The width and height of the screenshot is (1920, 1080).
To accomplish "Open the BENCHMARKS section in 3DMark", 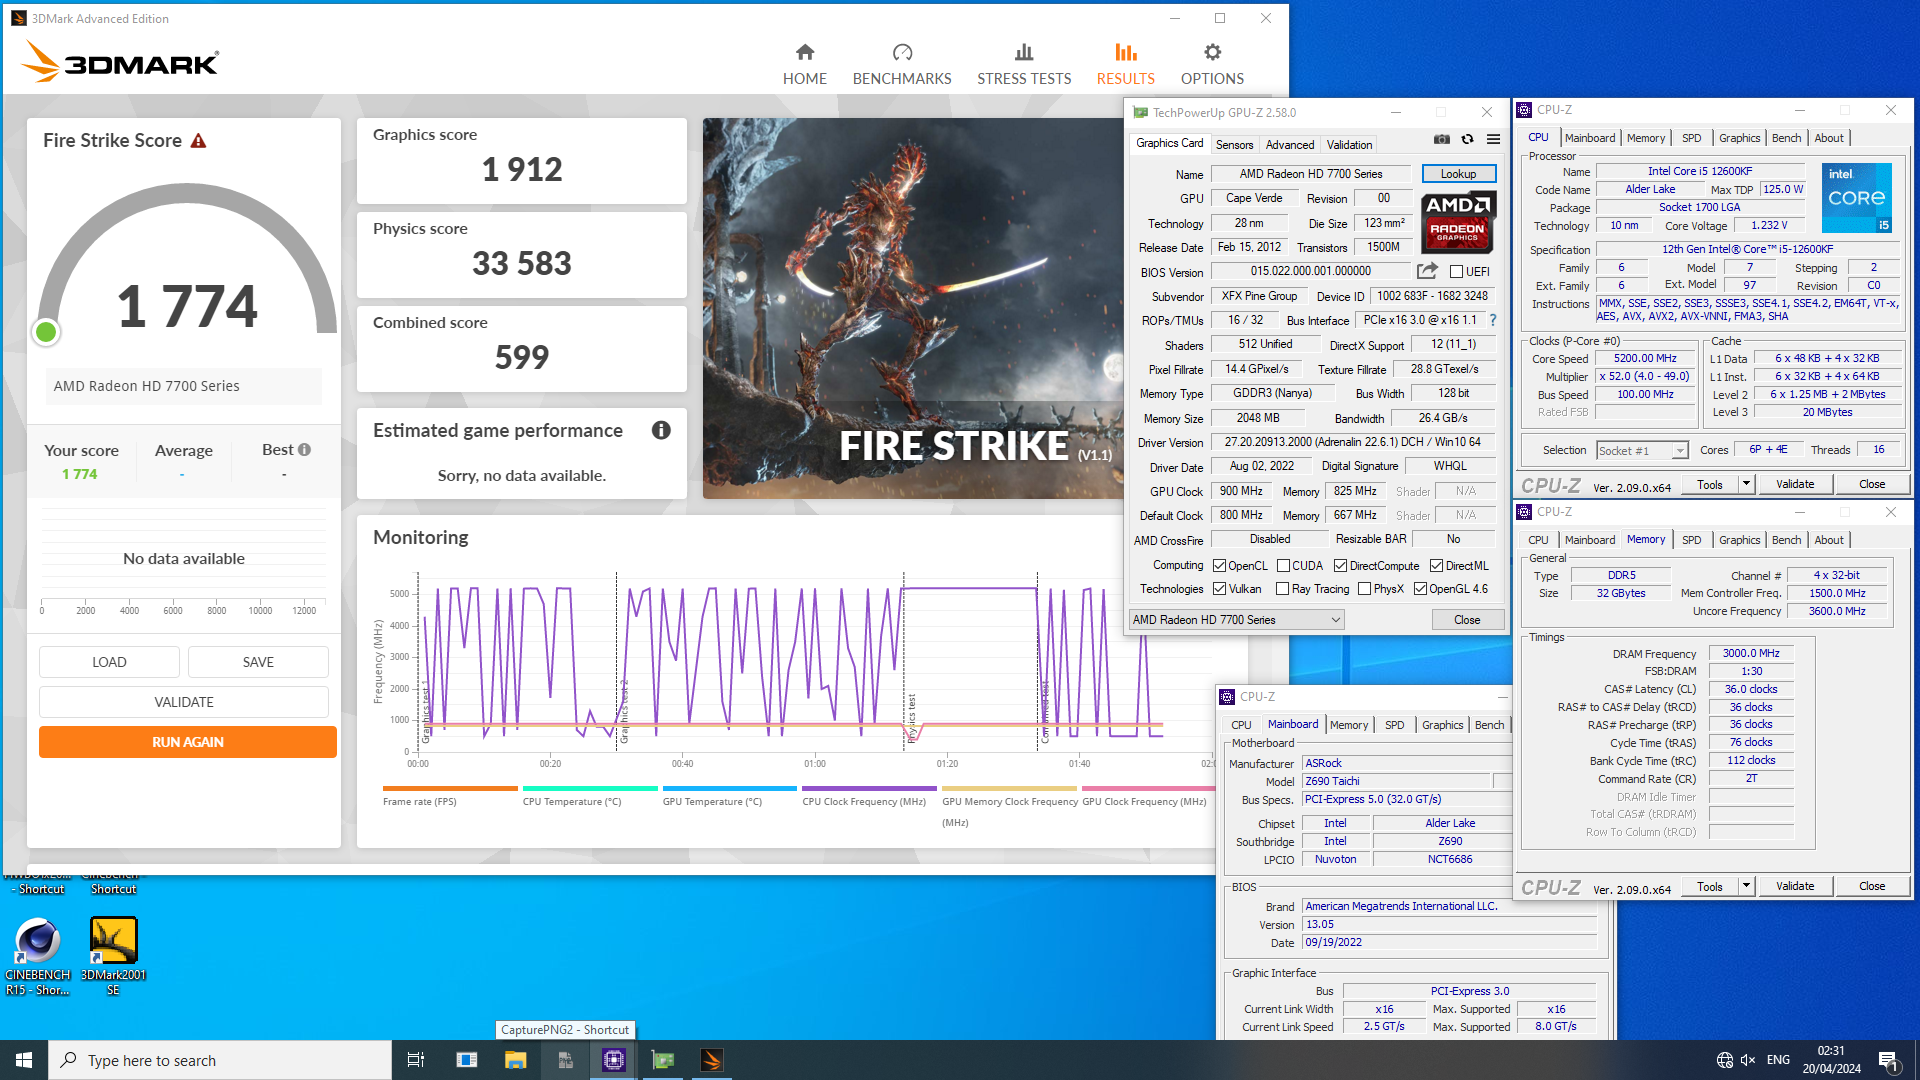I will pos(902,64).
